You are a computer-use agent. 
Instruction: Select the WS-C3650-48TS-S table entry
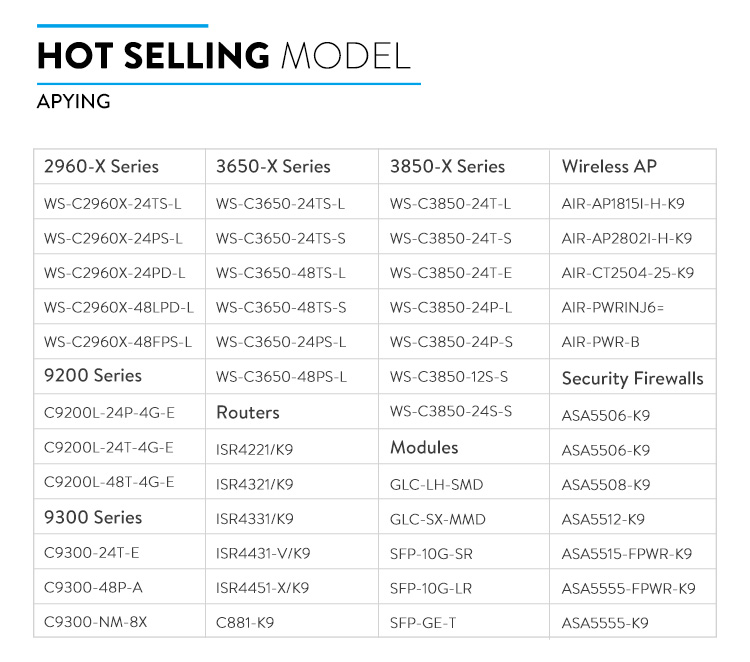click(281, 307)
